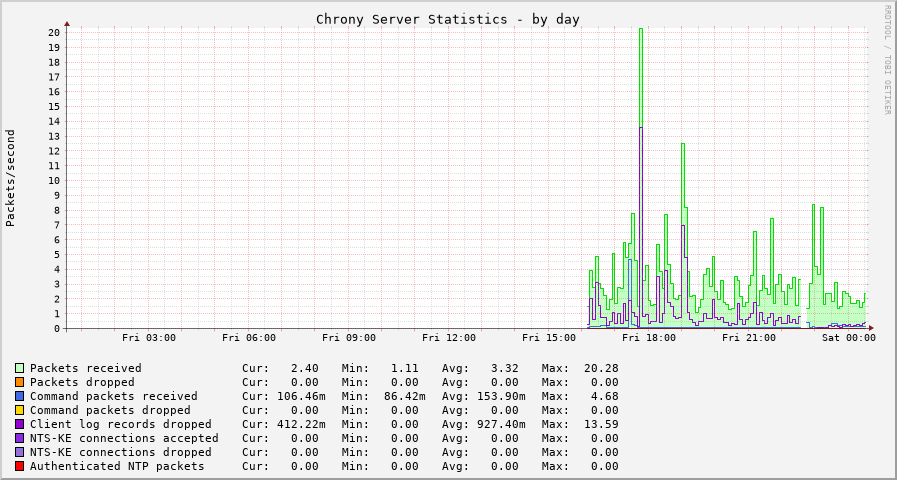Click the Command packets received Avg value 153.90m
Screen dimensions: 897x480
(501, 396)
